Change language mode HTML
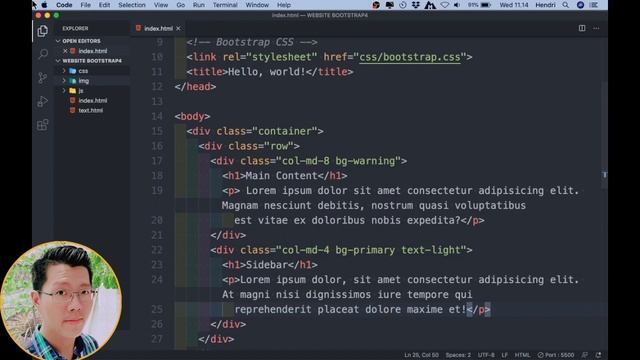The width and height of the screenshot is (640, 360). tap(522, 355)
